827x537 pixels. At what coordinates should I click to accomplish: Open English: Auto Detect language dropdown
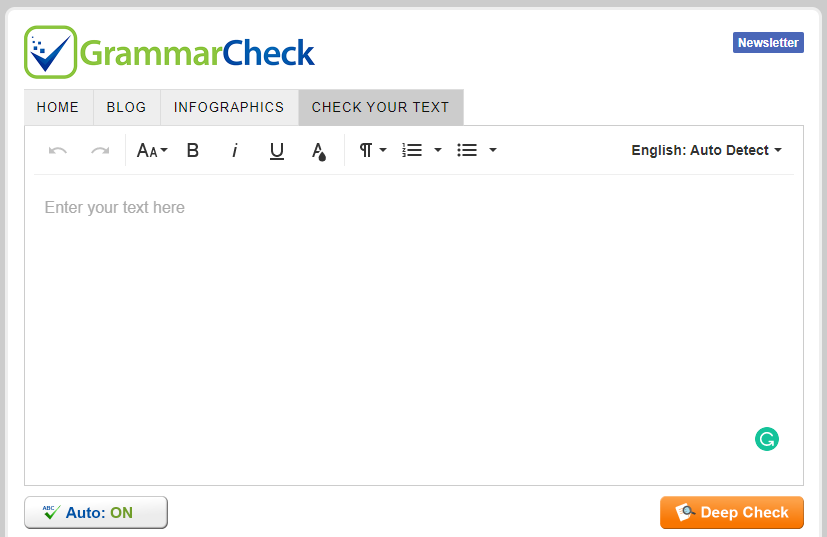(x=706, y=150)
